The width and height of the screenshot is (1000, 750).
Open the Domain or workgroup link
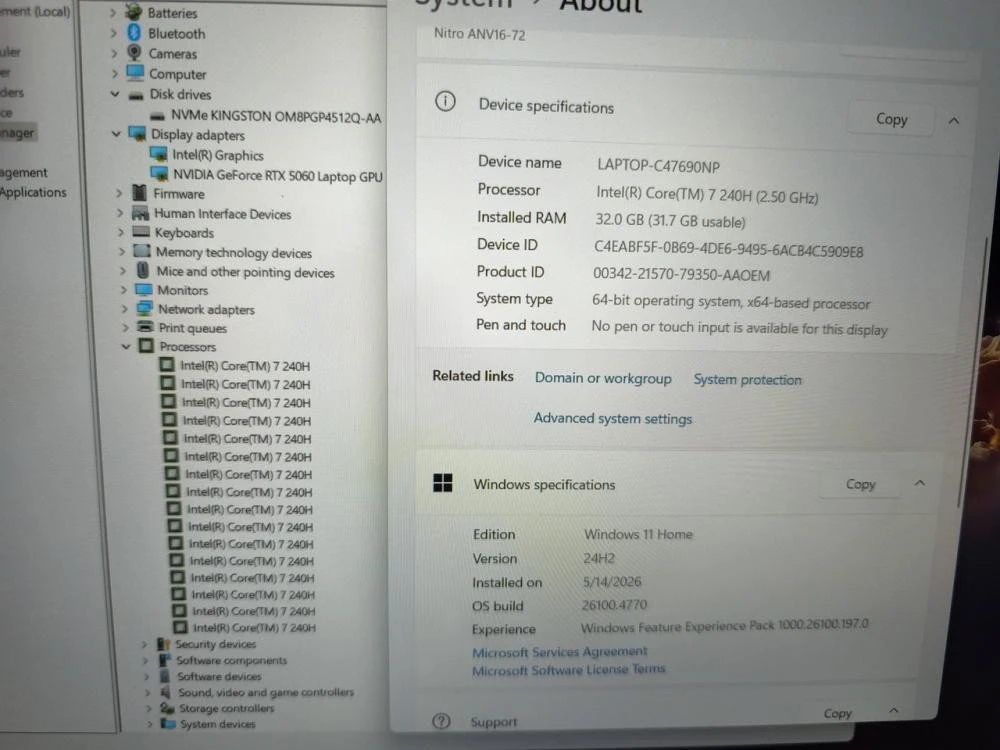pos(603,378)
